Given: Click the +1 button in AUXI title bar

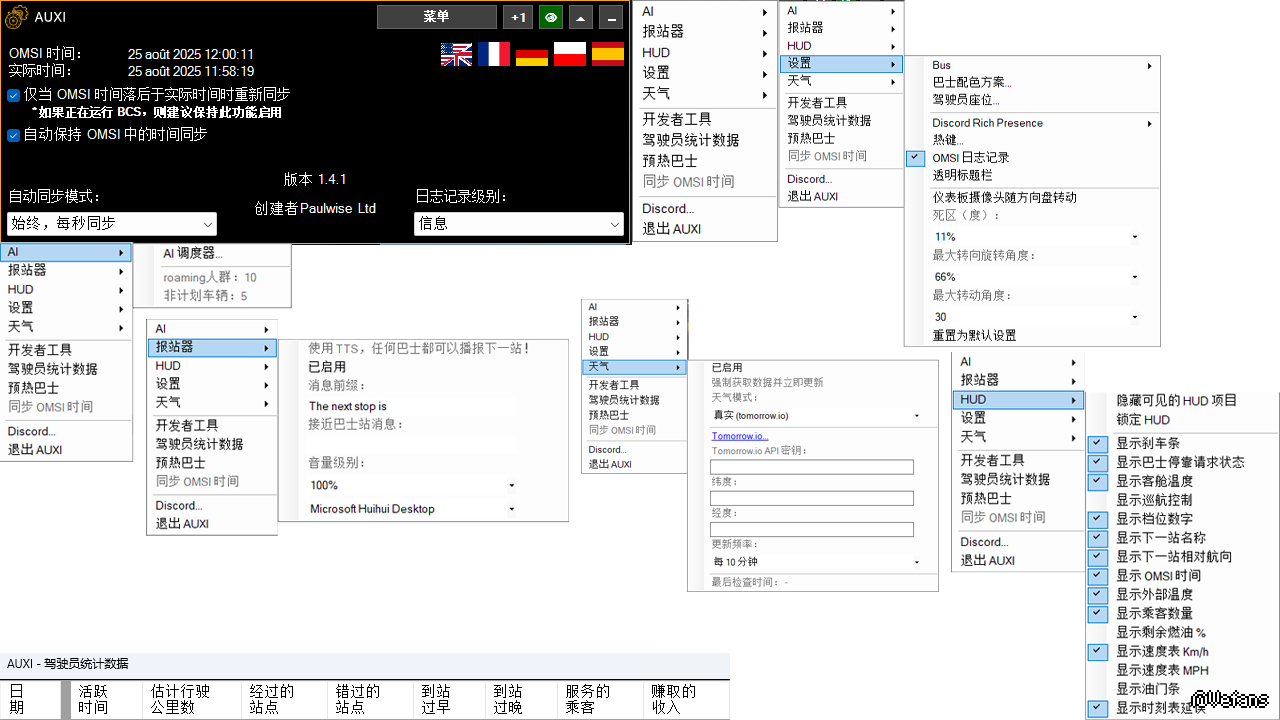Looking at the screenshot, I should click(517, 17).
